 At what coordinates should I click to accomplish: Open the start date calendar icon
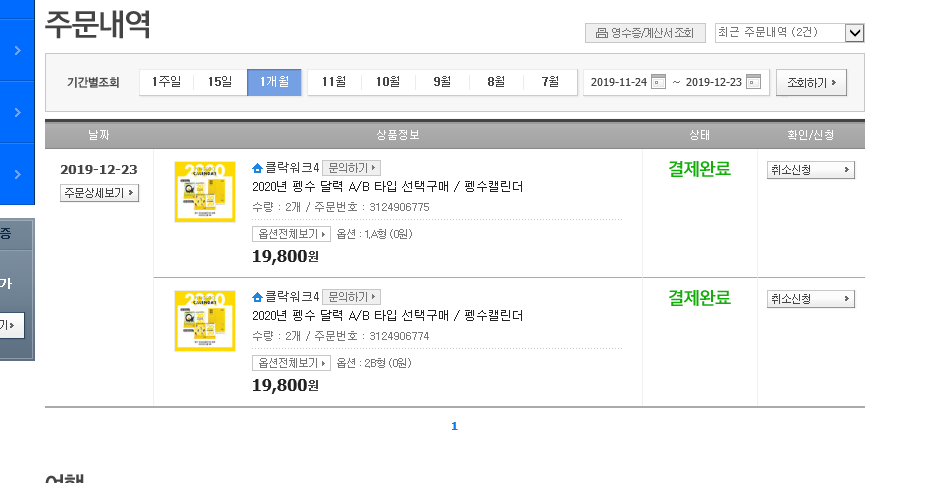click(658, 82)
